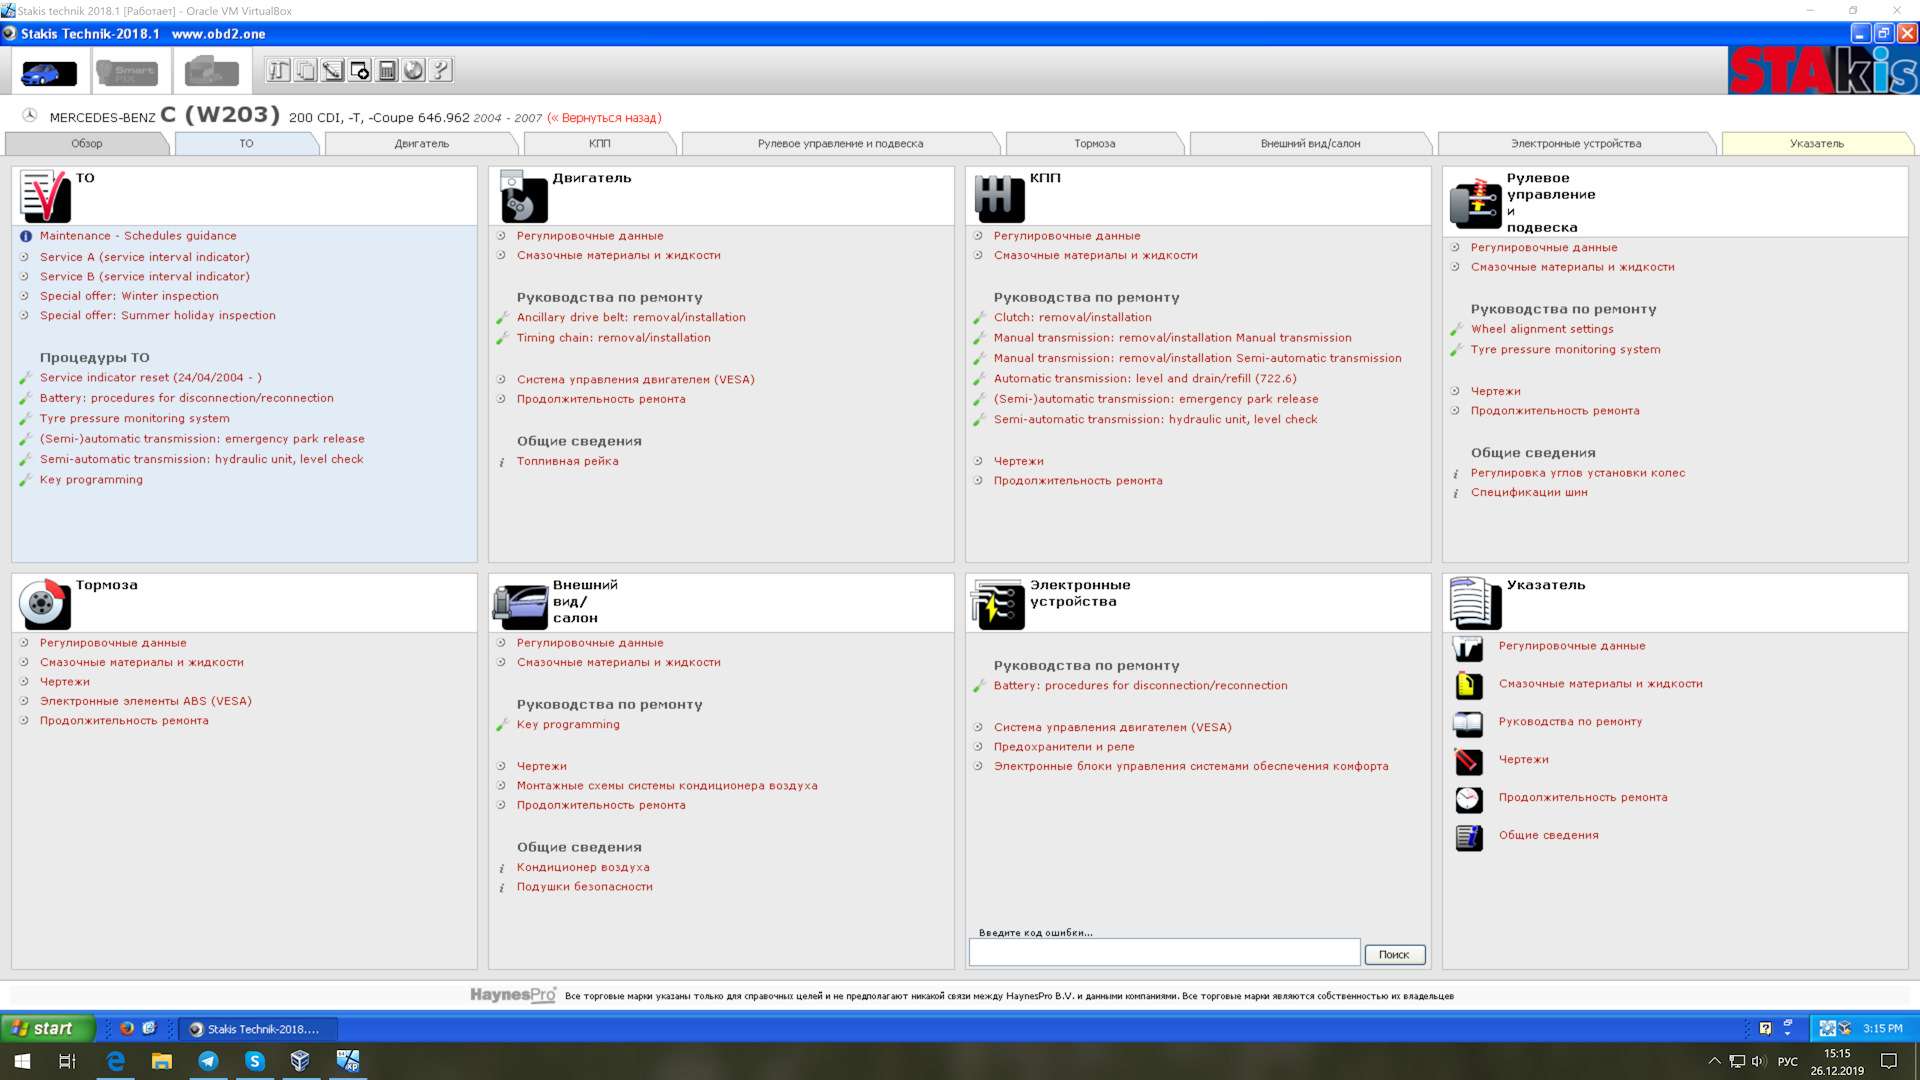Click the window export arrow icon
This screenshot has width=1920, height=1080.
(x=359, y=70)
